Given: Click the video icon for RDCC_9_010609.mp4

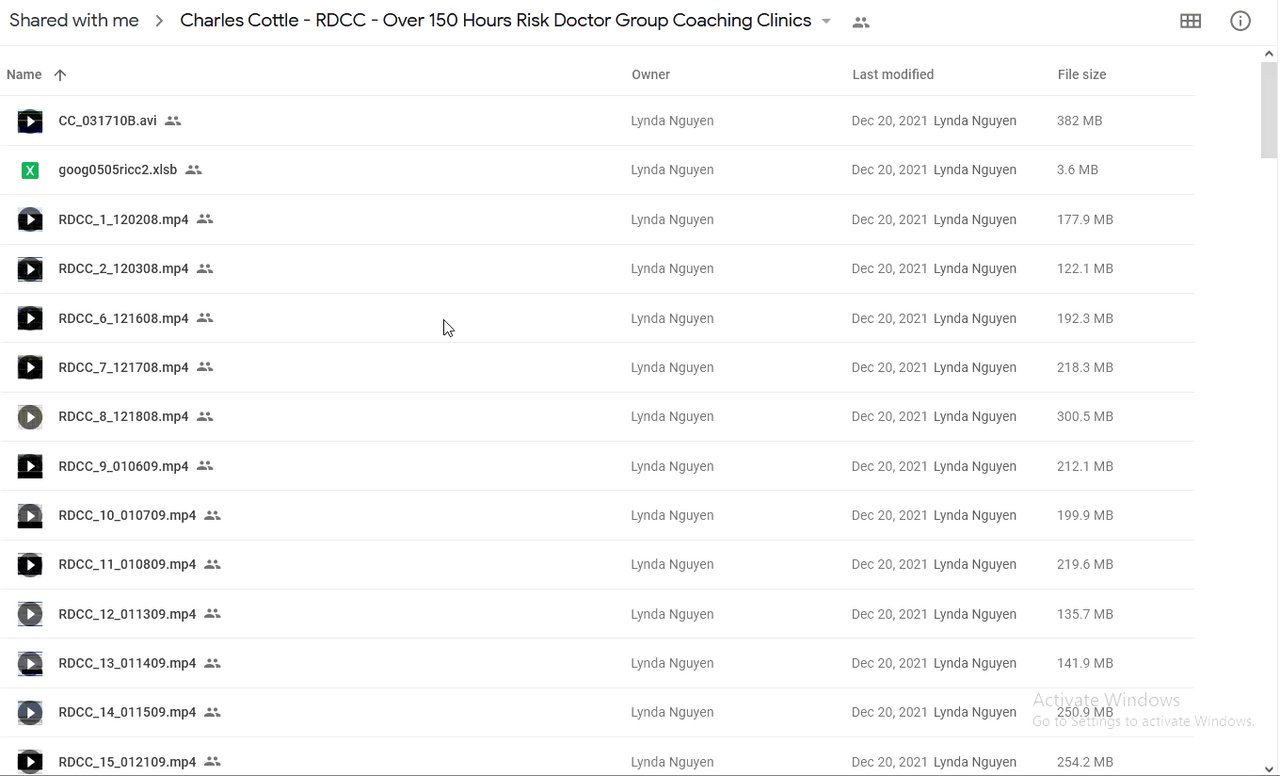Looking at the screenshot, I should [30, 466].
